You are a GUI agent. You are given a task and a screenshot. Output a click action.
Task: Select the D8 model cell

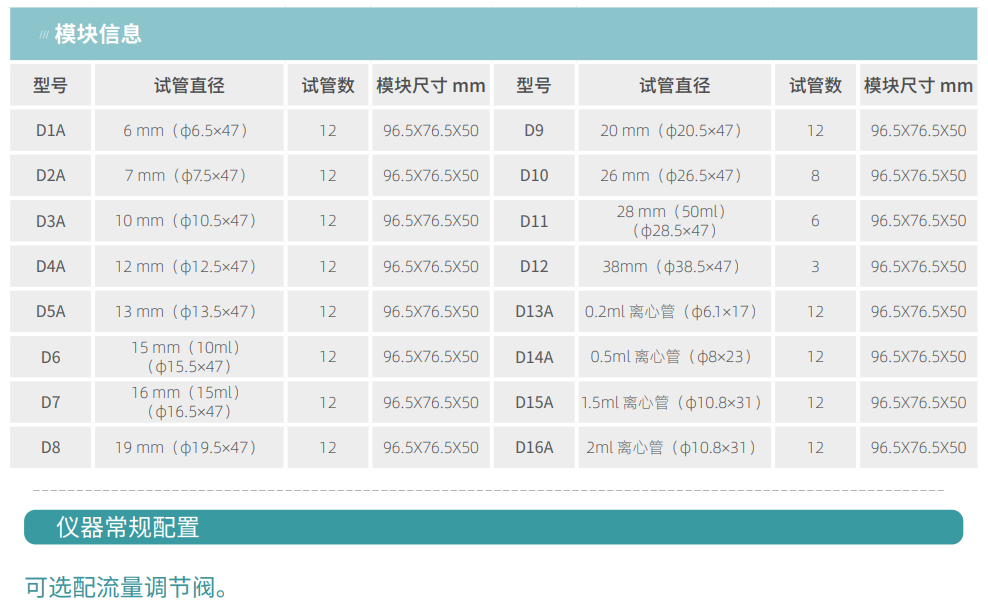(50, 448)
